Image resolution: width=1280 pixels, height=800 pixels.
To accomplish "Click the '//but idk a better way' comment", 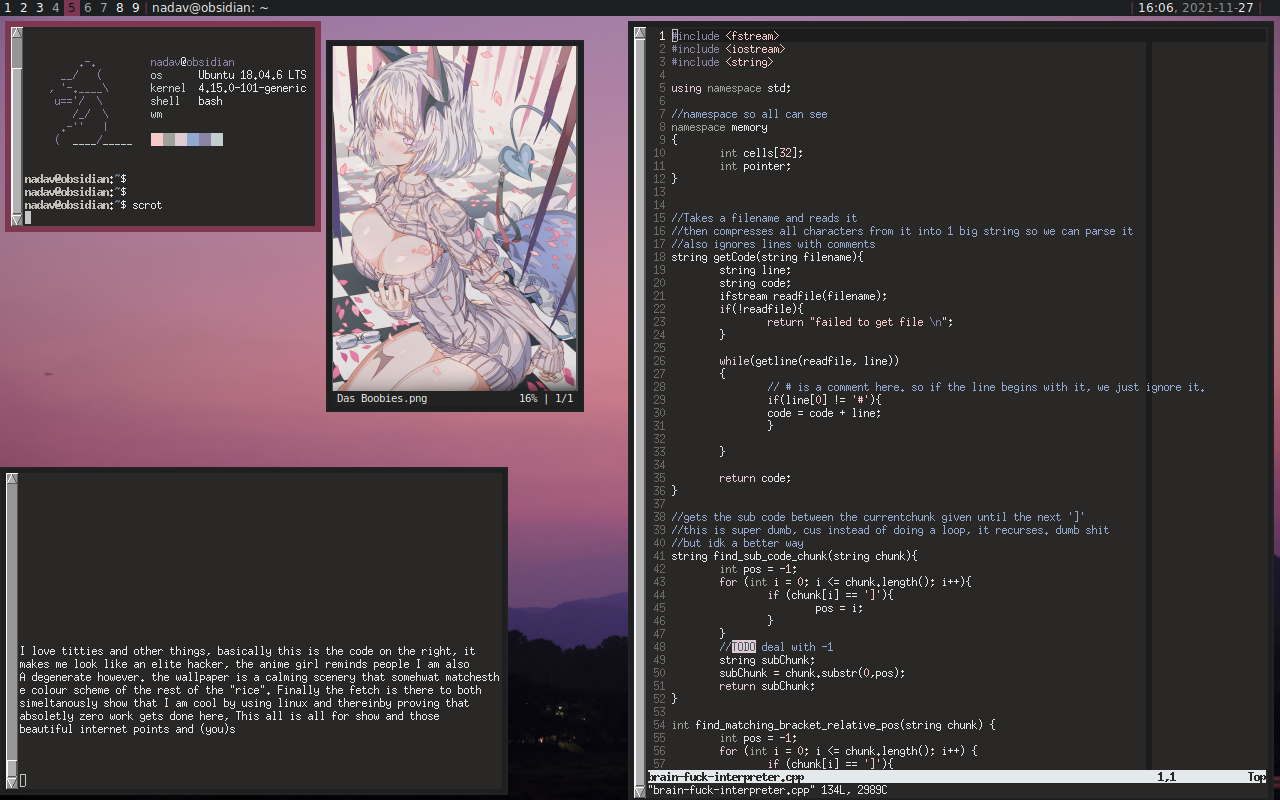I will [x=737, y=543].
